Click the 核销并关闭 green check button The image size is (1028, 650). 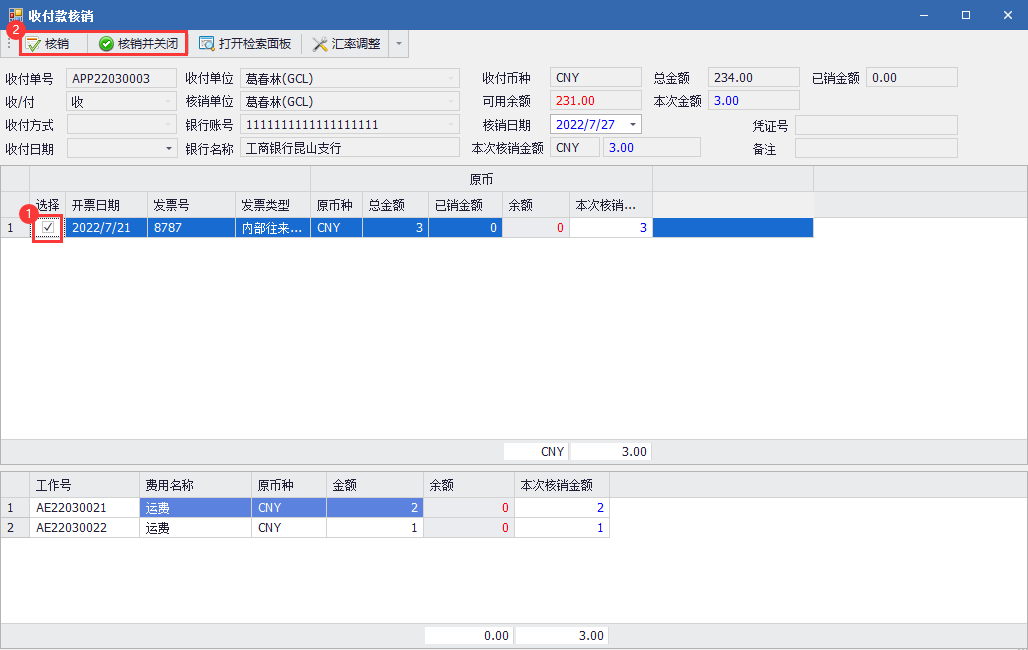[x=138, y=44]
